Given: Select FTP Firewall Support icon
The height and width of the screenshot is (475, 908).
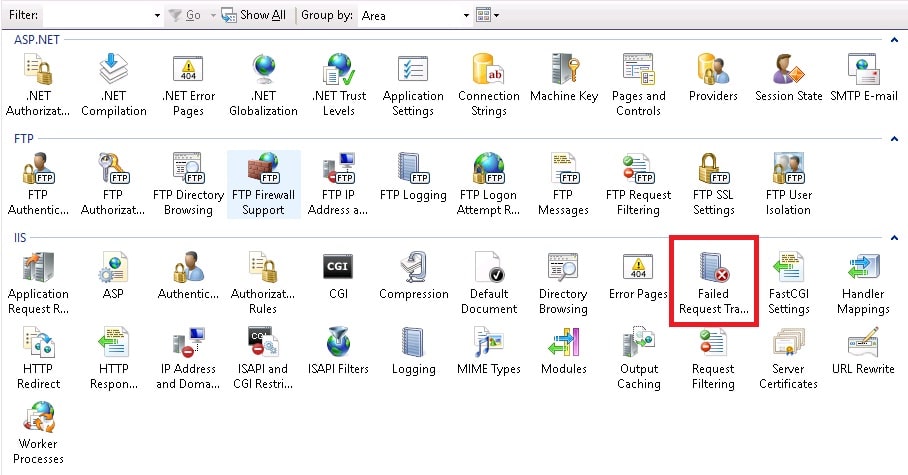Looking at the screenshot, I should (x=263, y=184).
